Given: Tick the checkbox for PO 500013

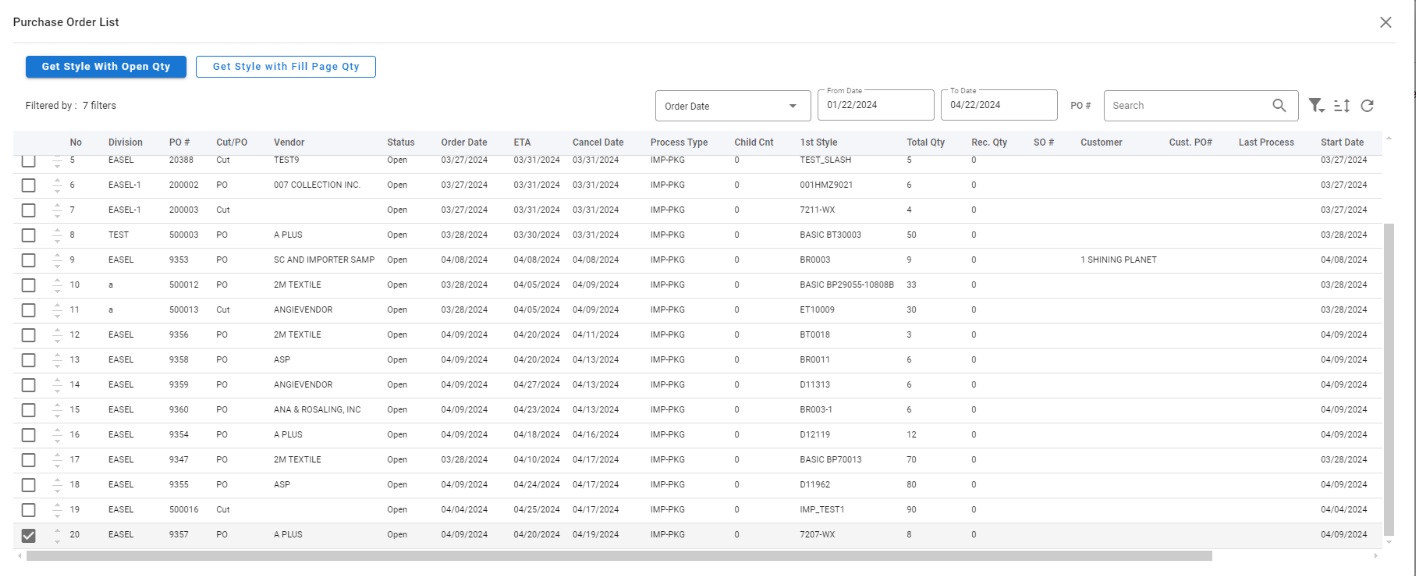Looking at the screenshot, I should point(28,310).
